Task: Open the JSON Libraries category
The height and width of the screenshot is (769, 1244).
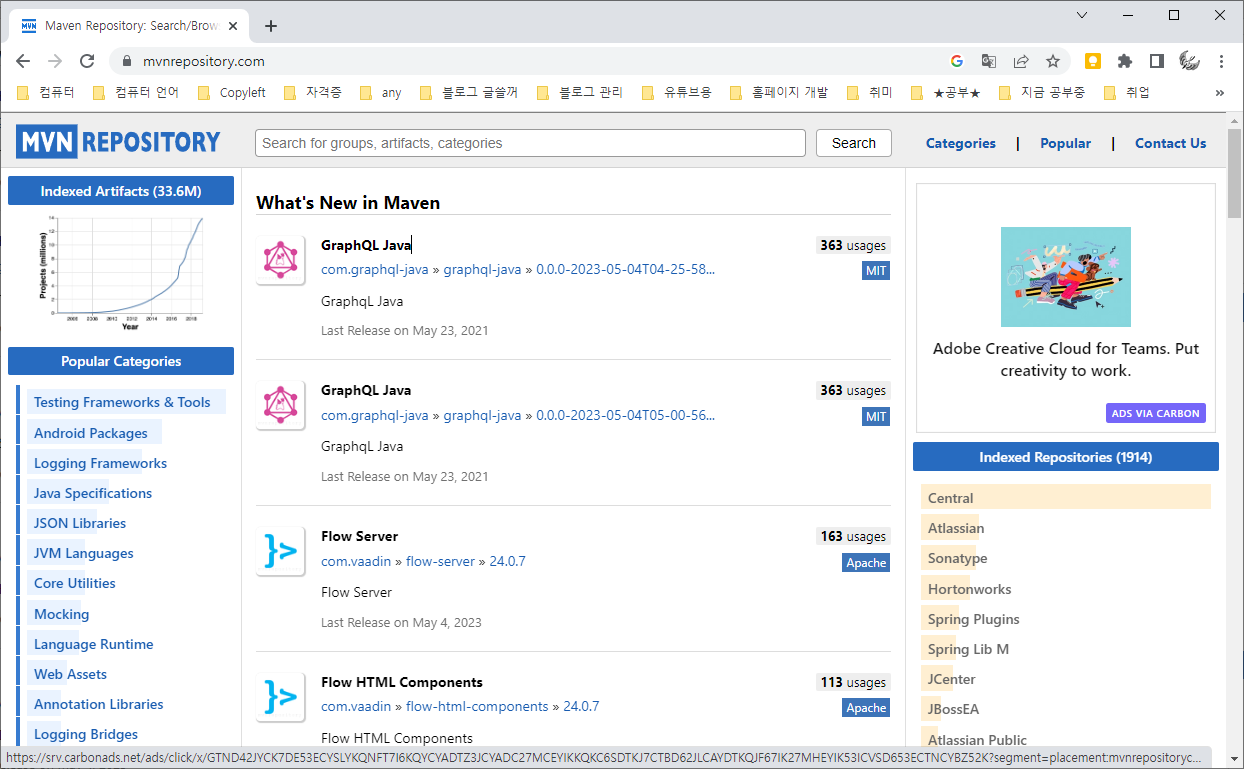Action: (80, 523)
